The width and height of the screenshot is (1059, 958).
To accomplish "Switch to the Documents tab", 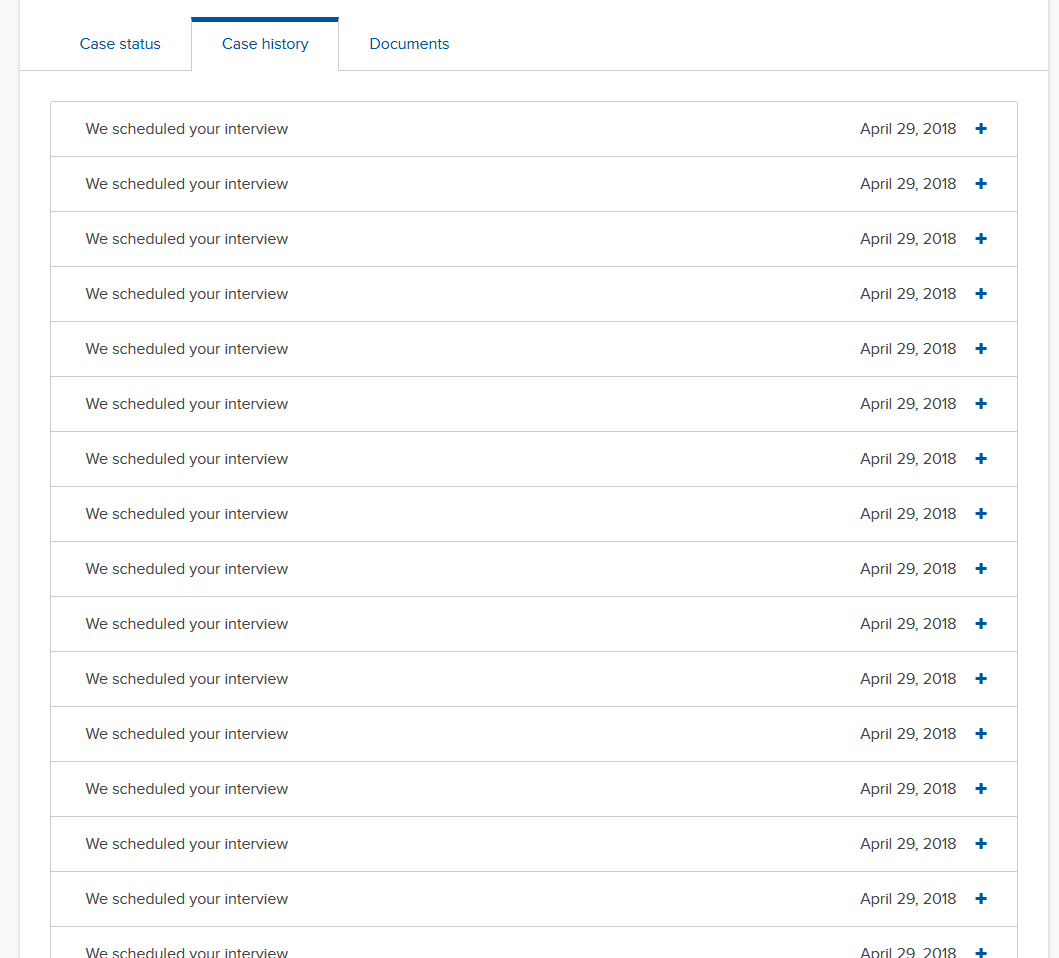I will pyautogui.click(x=409, y=44).
